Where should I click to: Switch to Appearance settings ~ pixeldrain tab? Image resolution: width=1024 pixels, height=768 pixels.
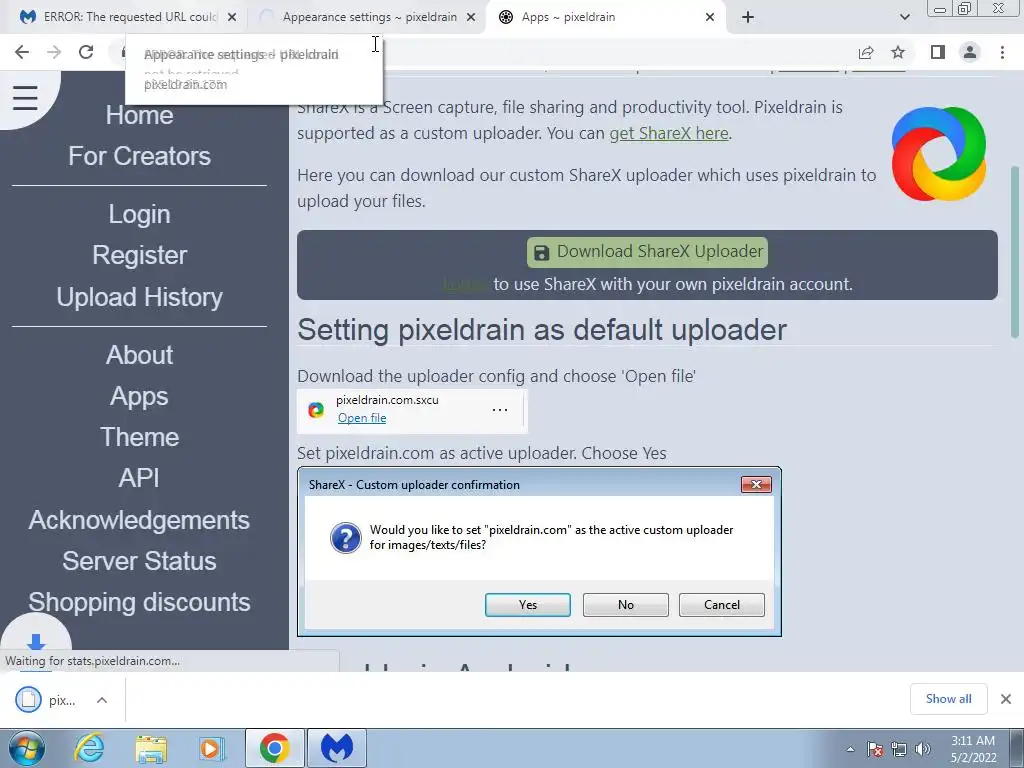368,17
